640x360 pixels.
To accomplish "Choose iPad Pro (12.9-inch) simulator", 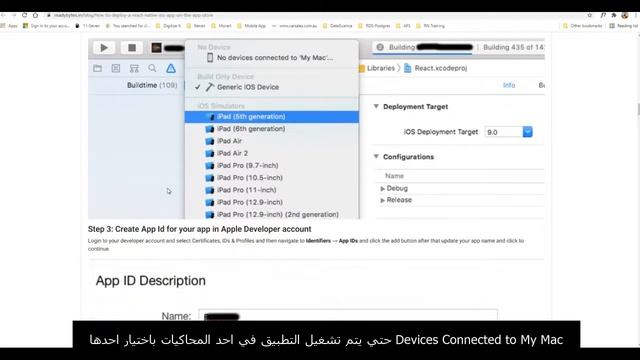I will pyautogui.click(x=271, y=202).
